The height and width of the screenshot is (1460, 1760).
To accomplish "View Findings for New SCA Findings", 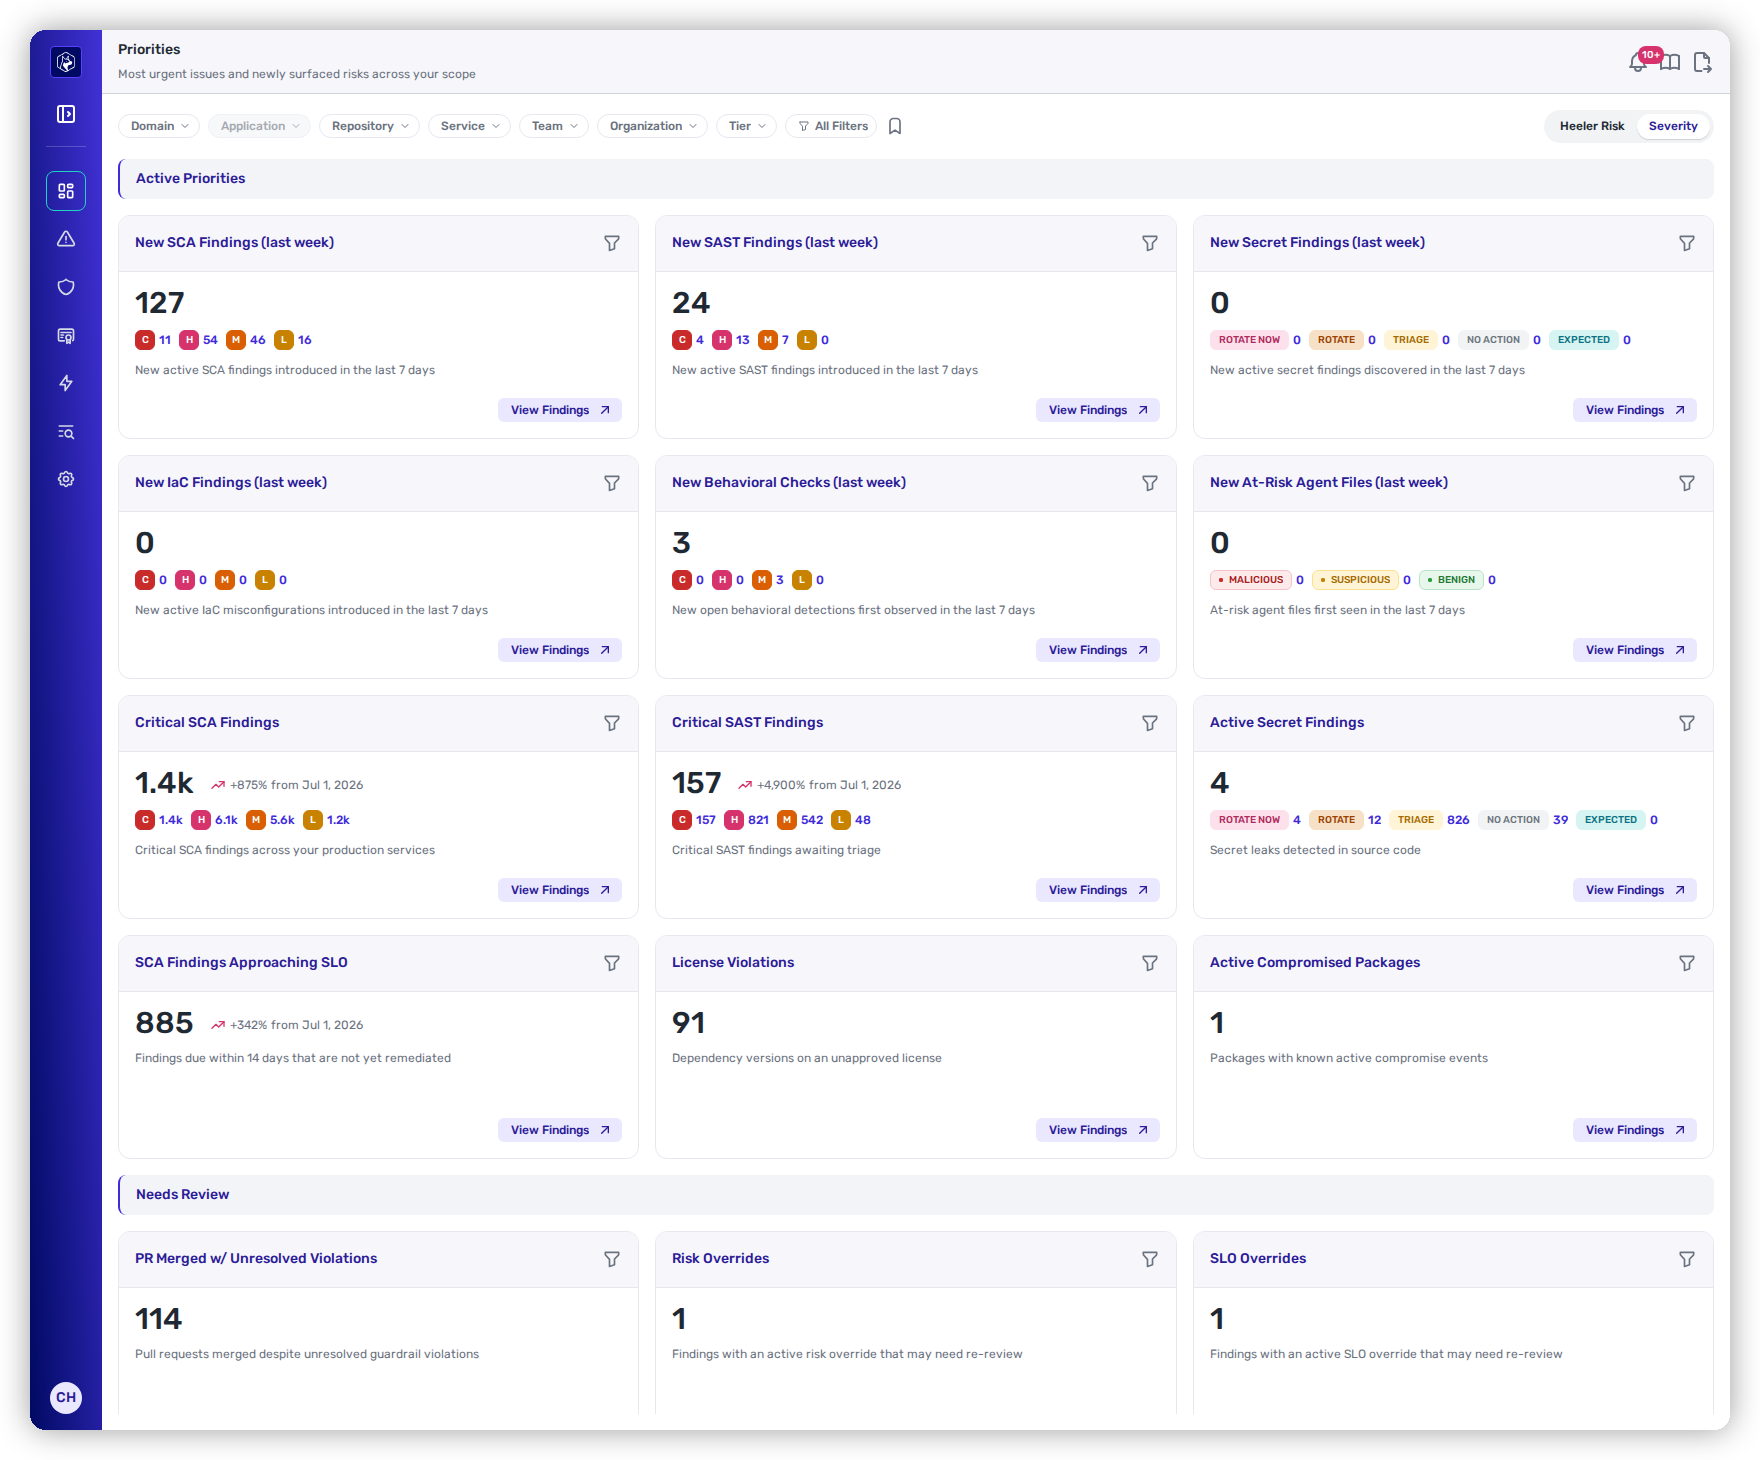I will pyautogui.click(x=560, y=410).
